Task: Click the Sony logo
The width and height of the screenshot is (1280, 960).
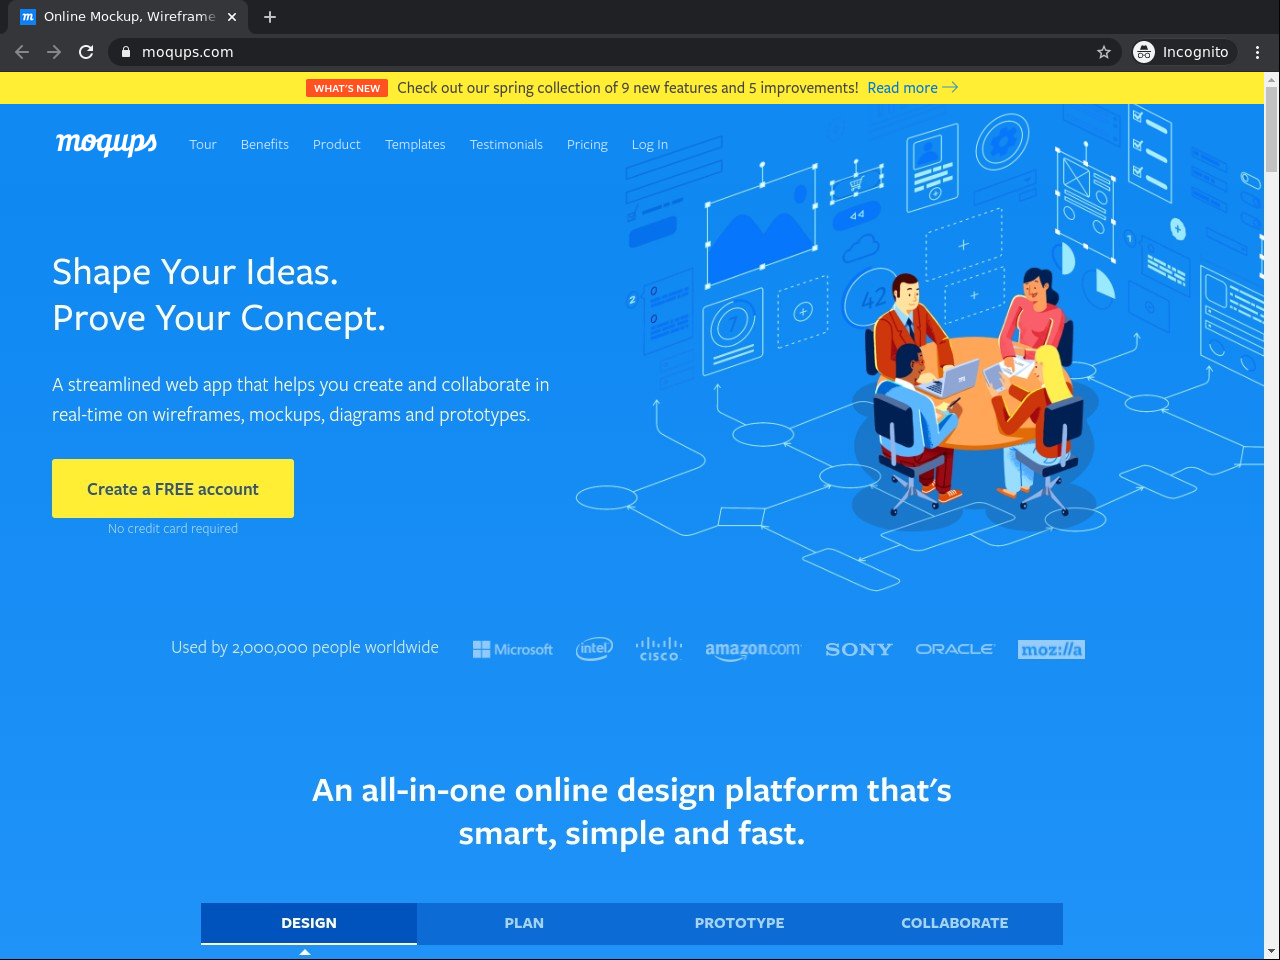Action: (x=859, y=649)
